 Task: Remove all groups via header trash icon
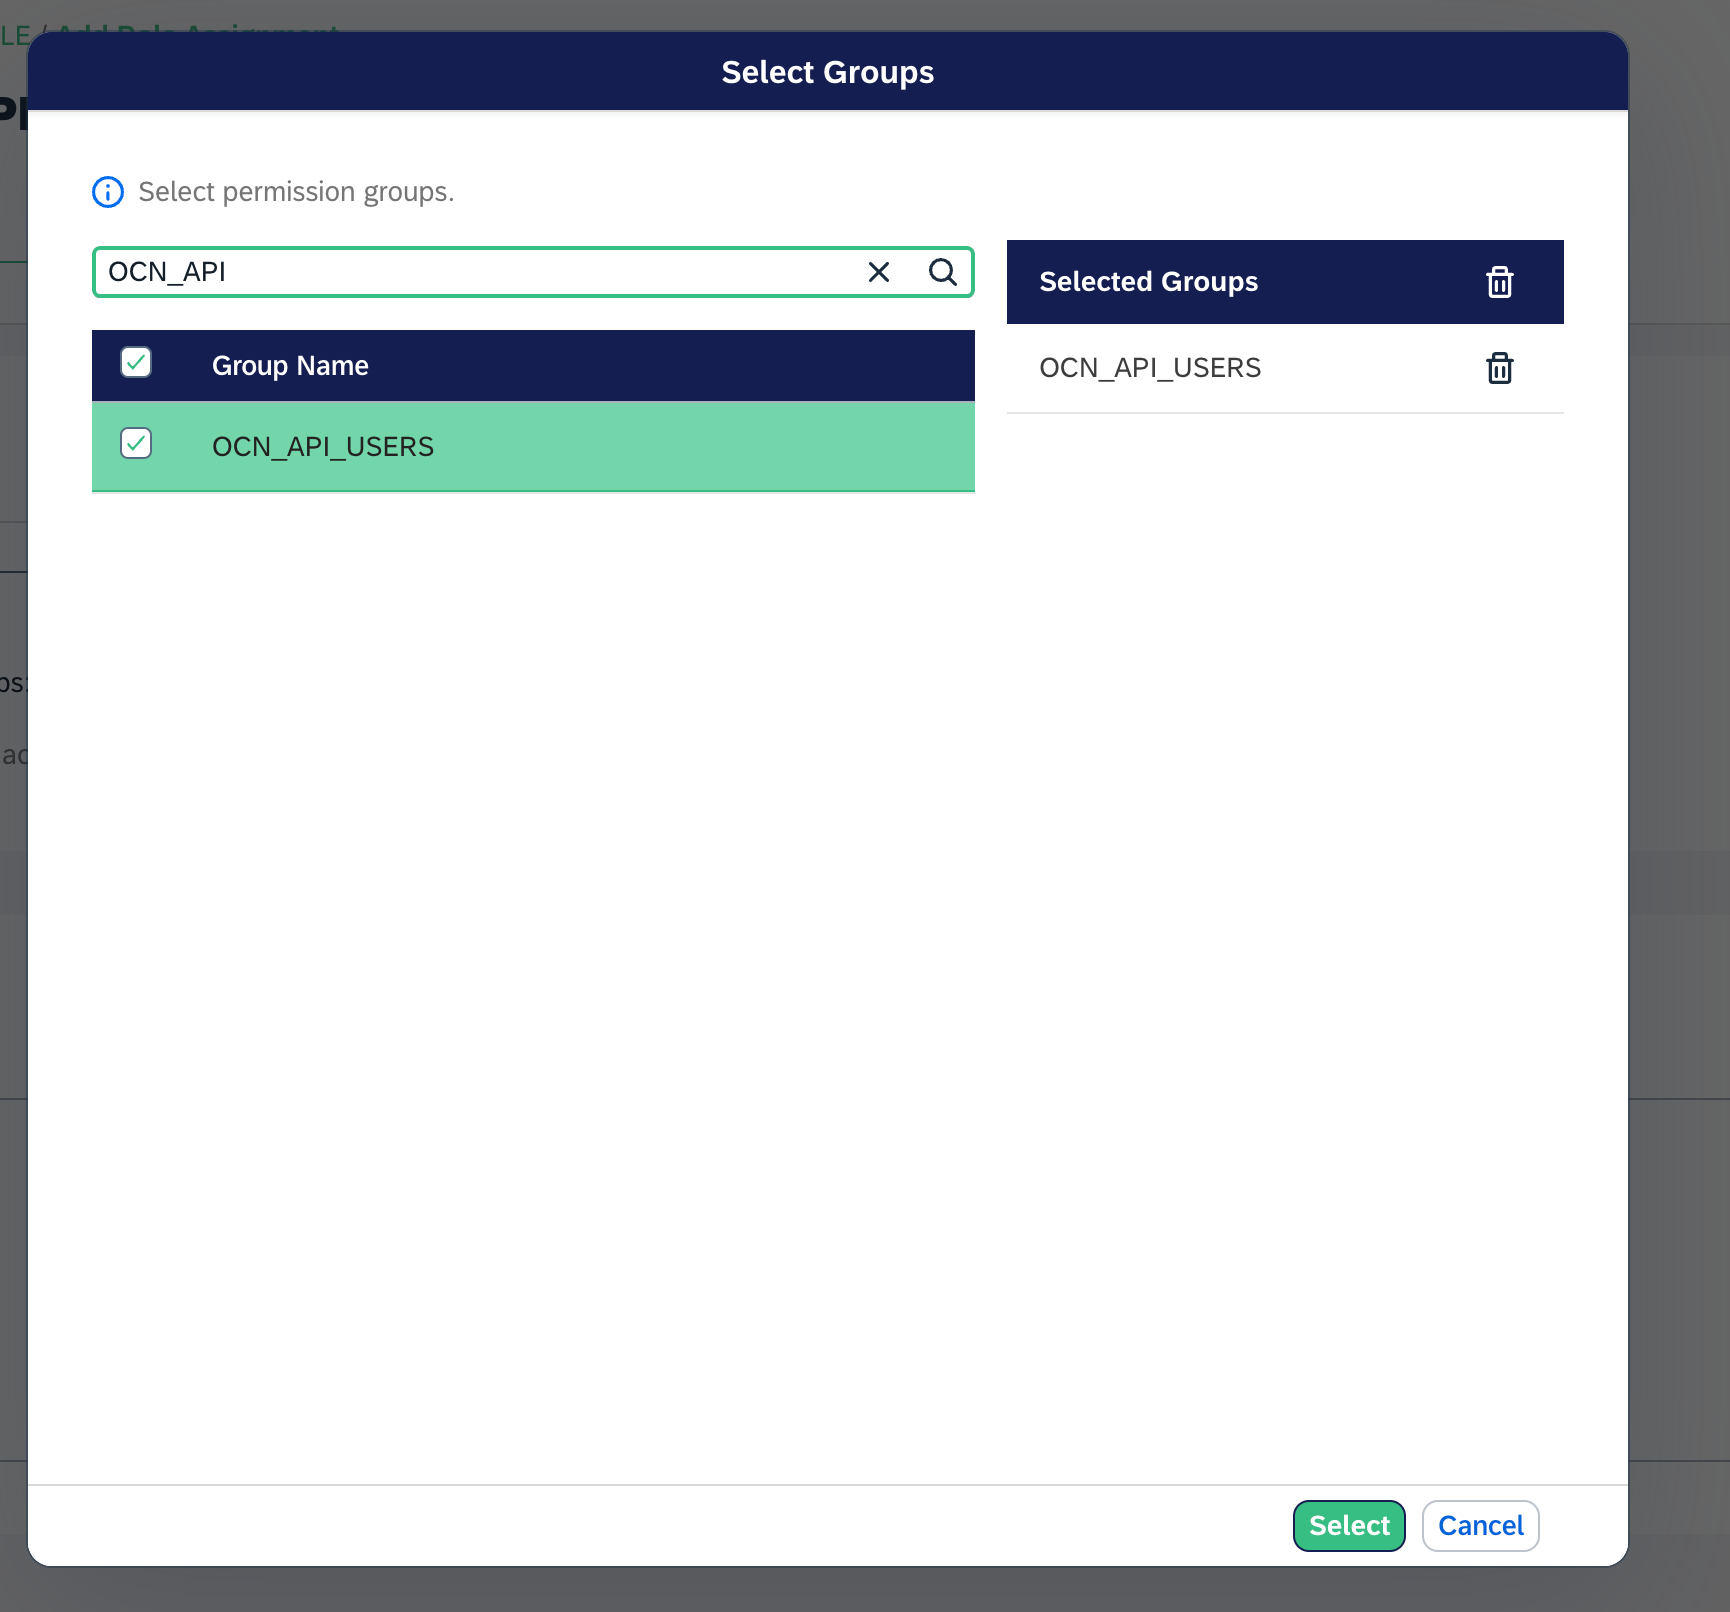click(x=1499, y=282)
